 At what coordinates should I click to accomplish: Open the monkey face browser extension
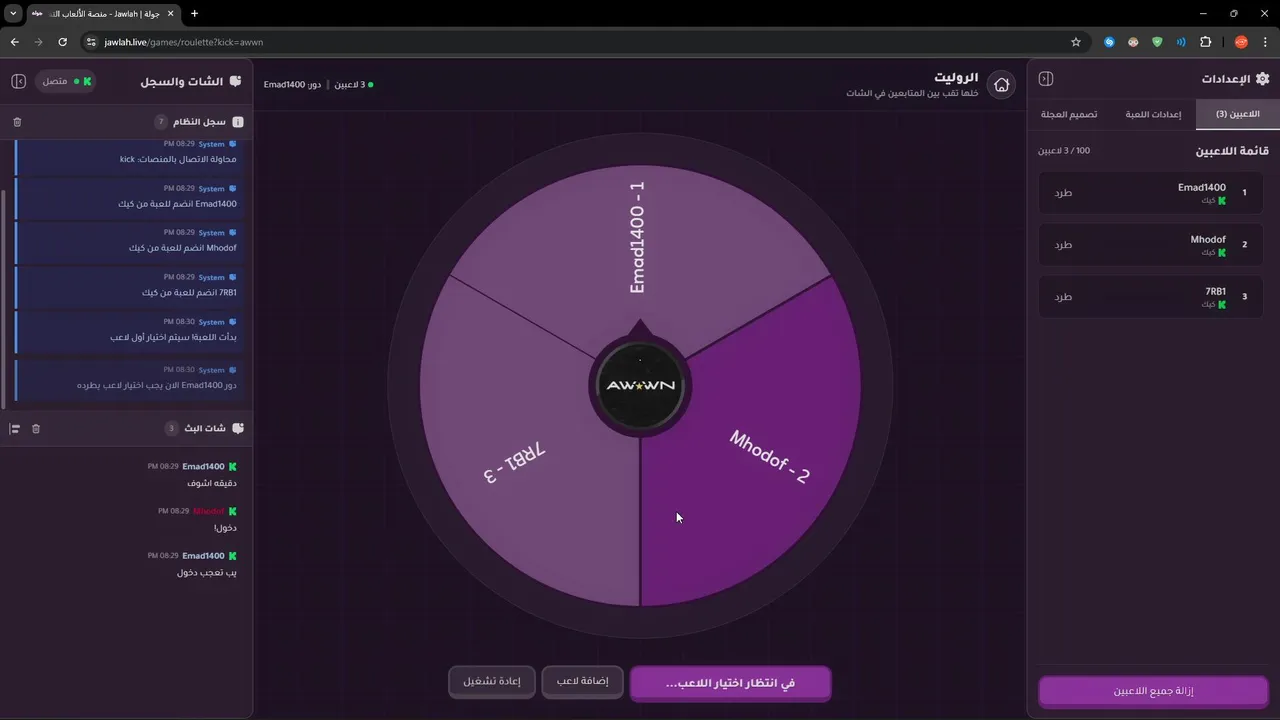(x=1133, y=42)
